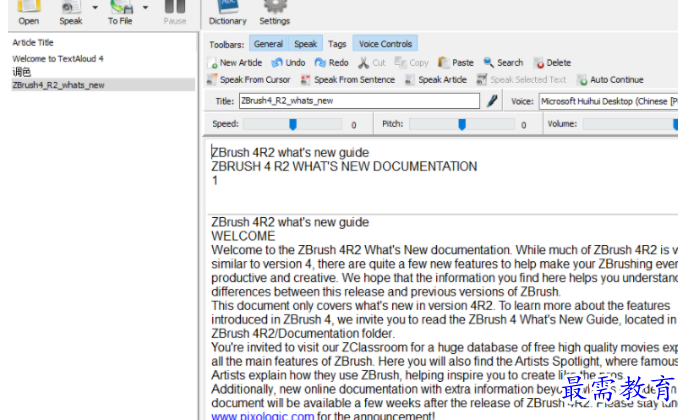Viewport: 683px width, 420px height.
Task: Click the Delete article button
Action: tap(552, 63)
